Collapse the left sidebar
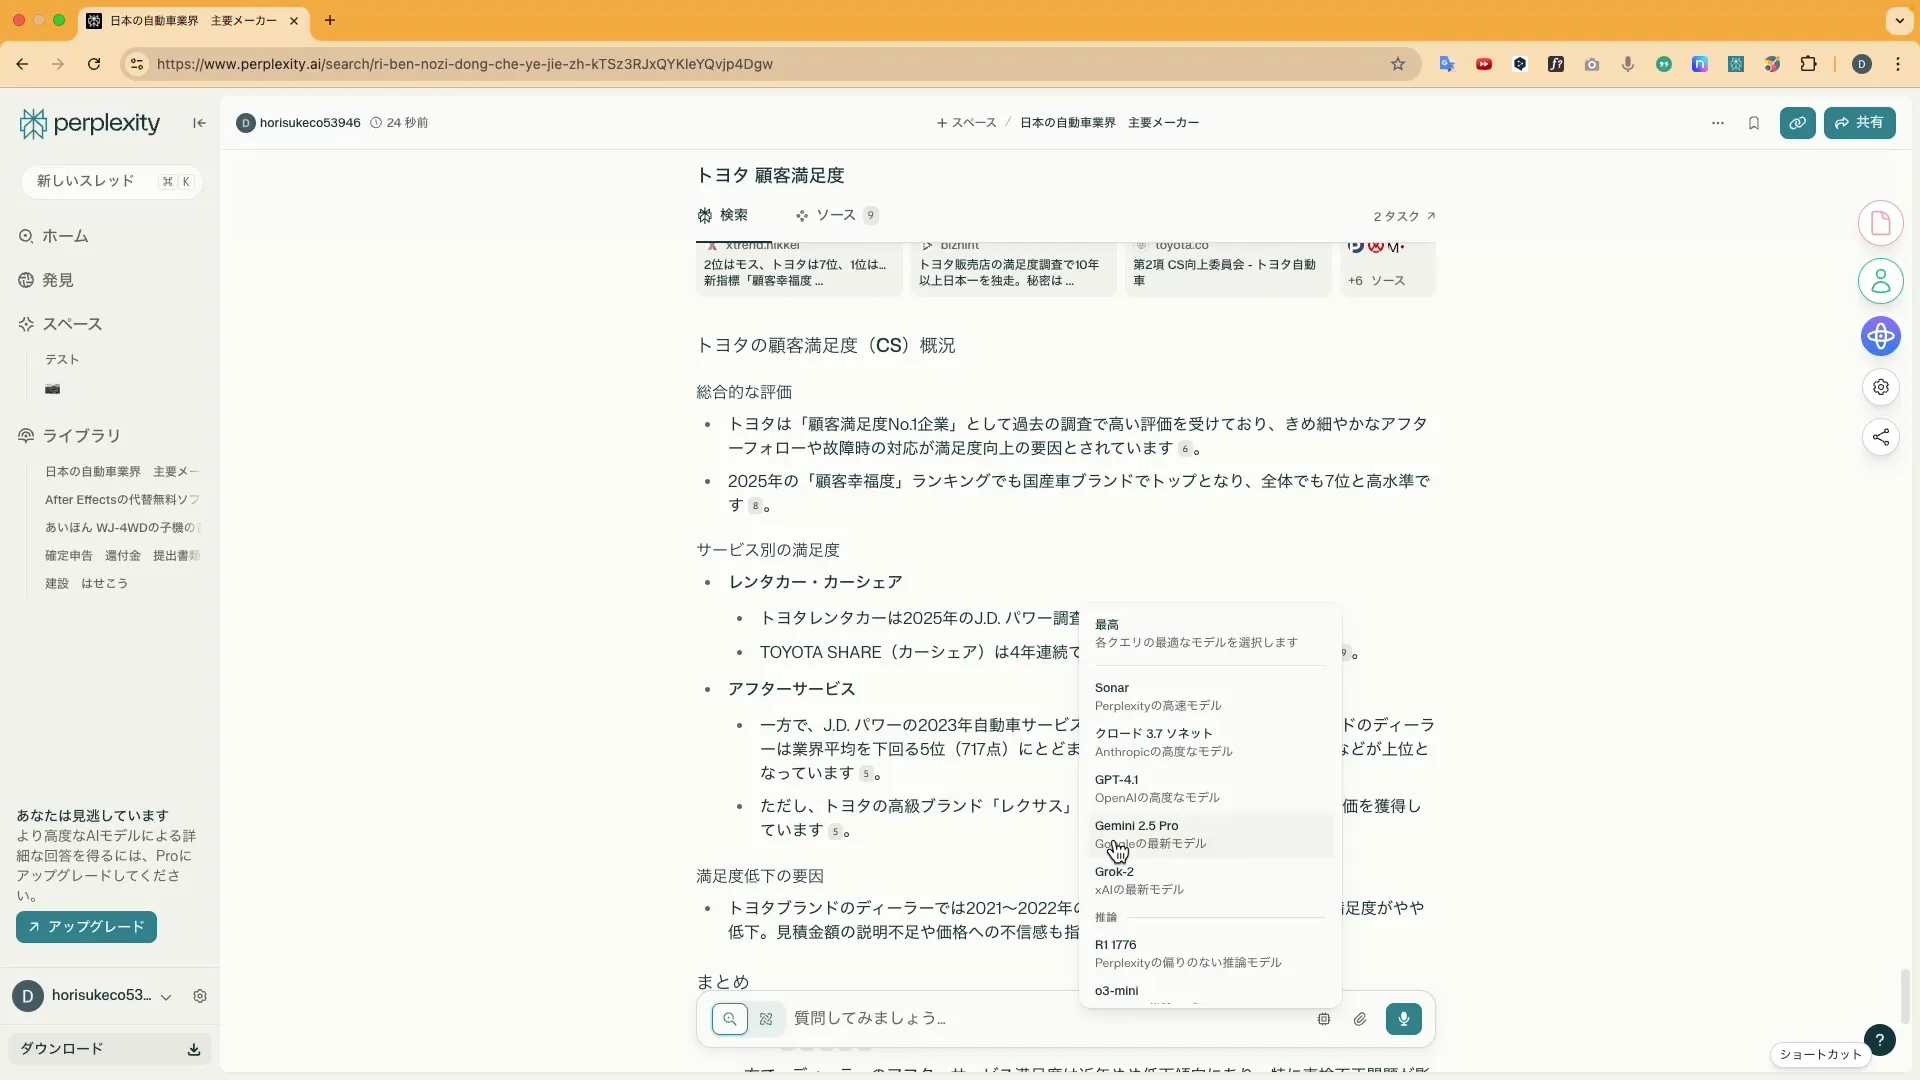The image size is (1920, 1080). 197,123
